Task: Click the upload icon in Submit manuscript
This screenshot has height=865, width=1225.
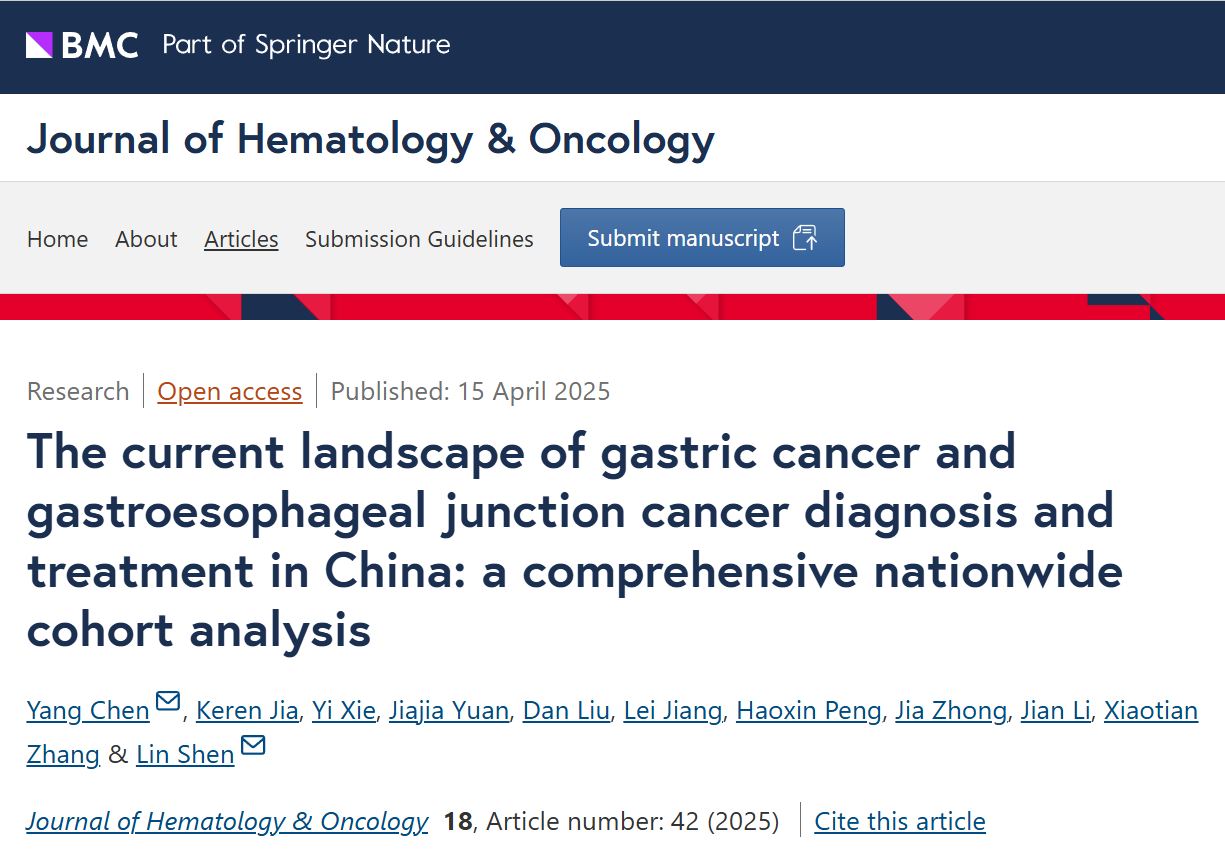Action: pos(805,238)
